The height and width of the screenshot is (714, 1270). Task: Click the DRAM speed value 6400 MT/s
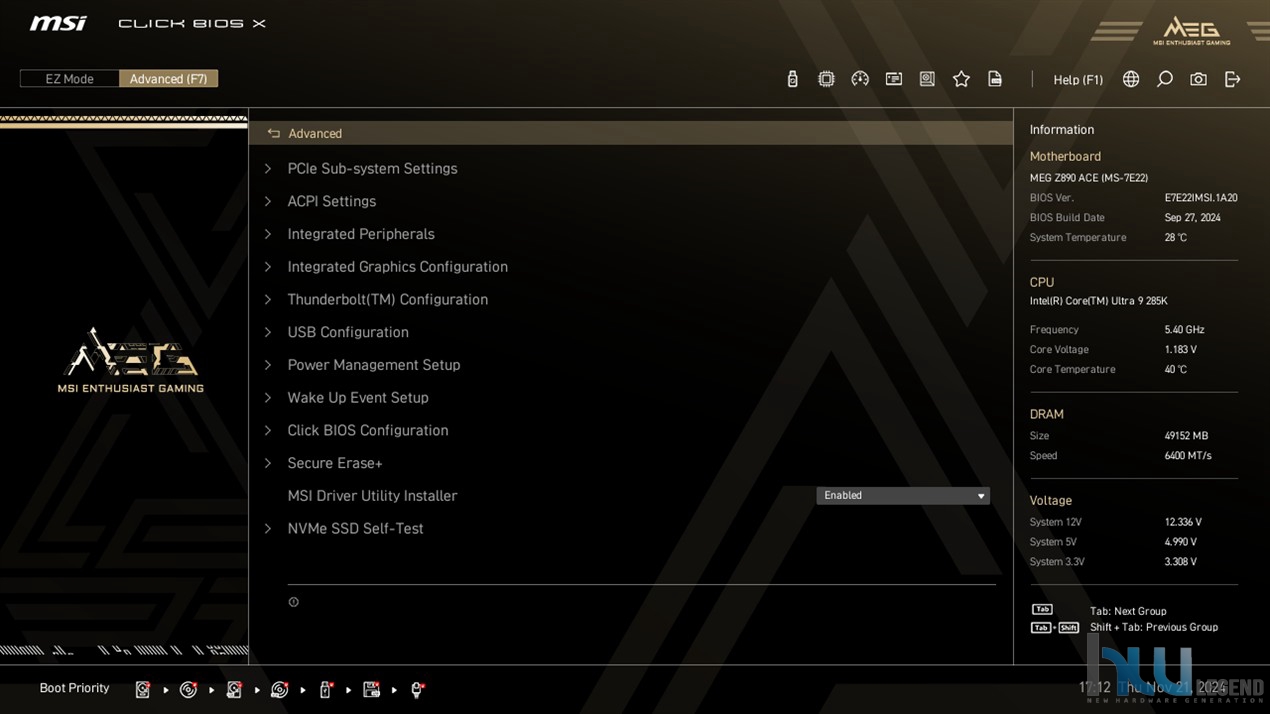coord(1187,456)
